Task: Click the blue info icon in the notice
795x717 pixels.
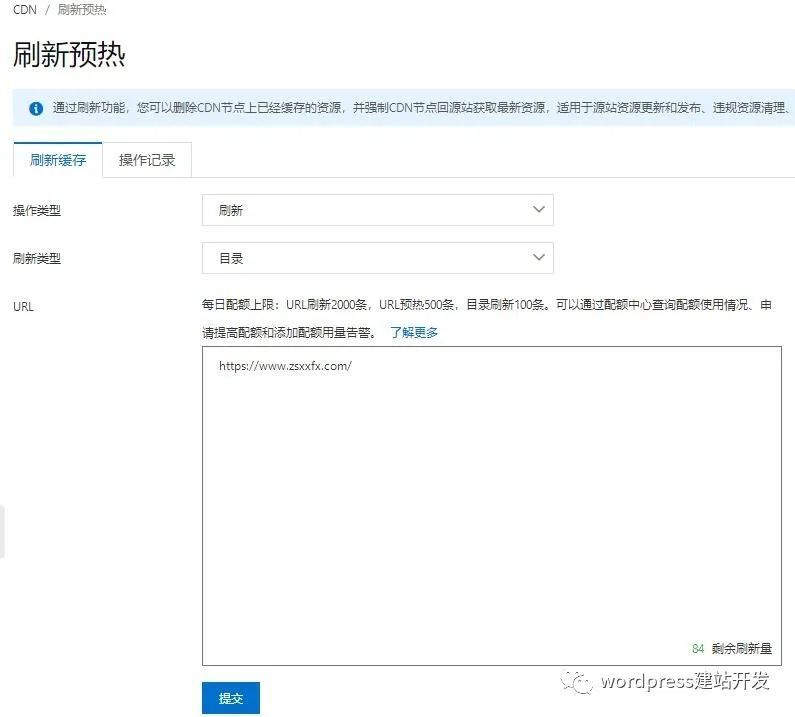Action: coord(35,108)
